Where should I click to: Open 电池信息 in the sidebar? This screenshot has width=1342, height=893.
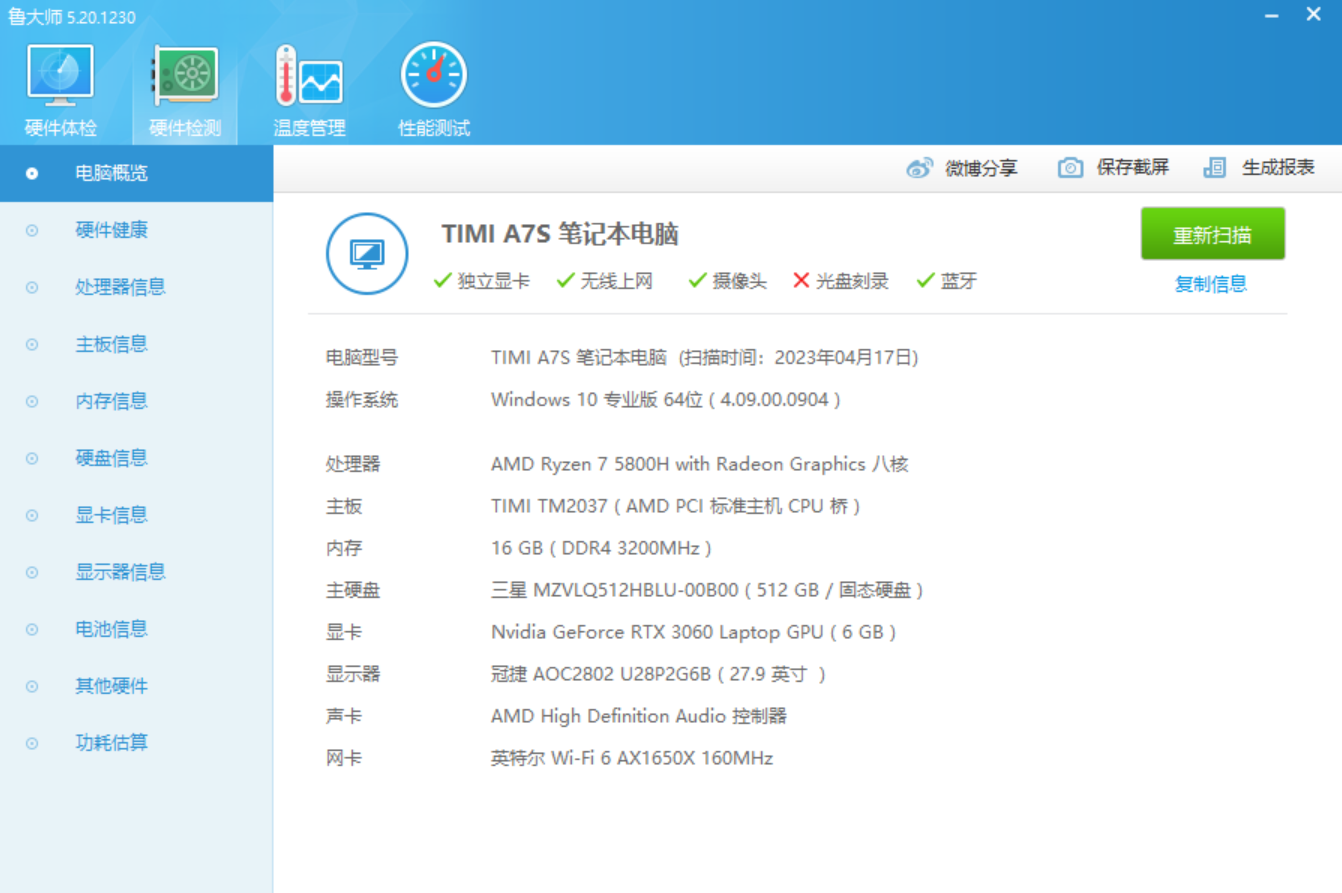pos(136,629)
